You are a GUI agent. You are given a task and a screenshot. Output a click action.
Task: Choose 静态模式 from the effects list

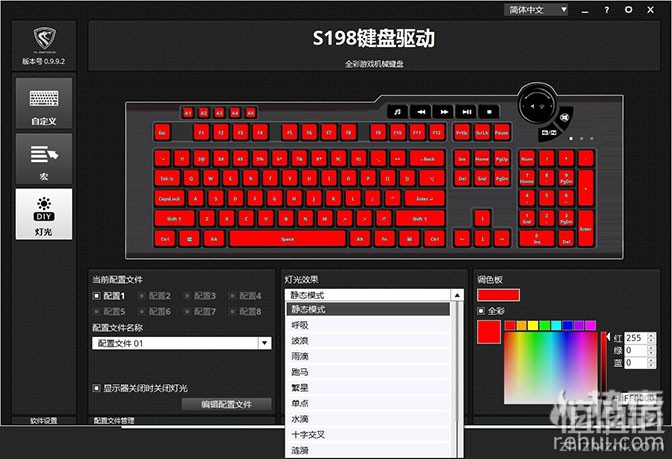click(x=368, y=309)
